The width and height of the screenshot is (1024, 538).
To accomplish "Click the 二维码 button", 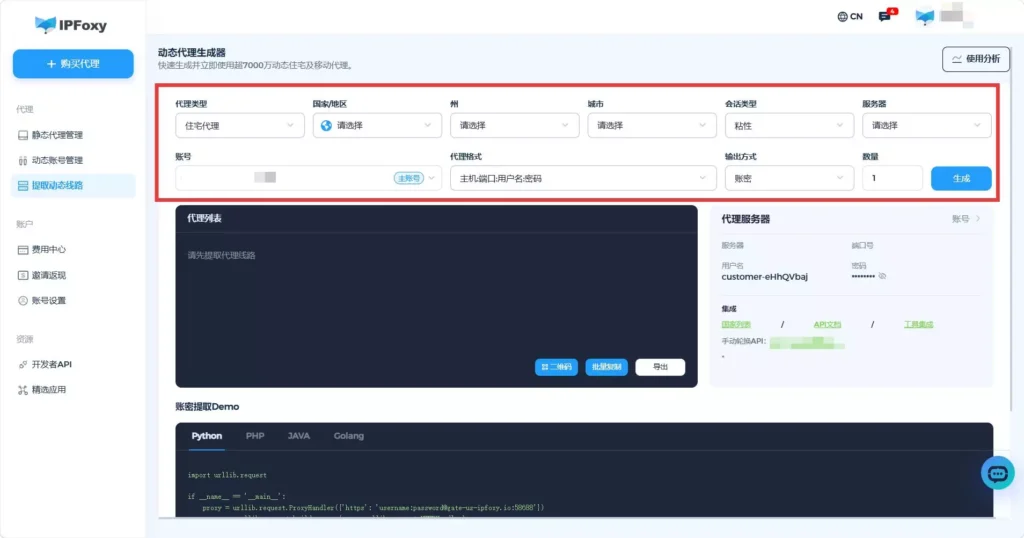I will point(556,367).
